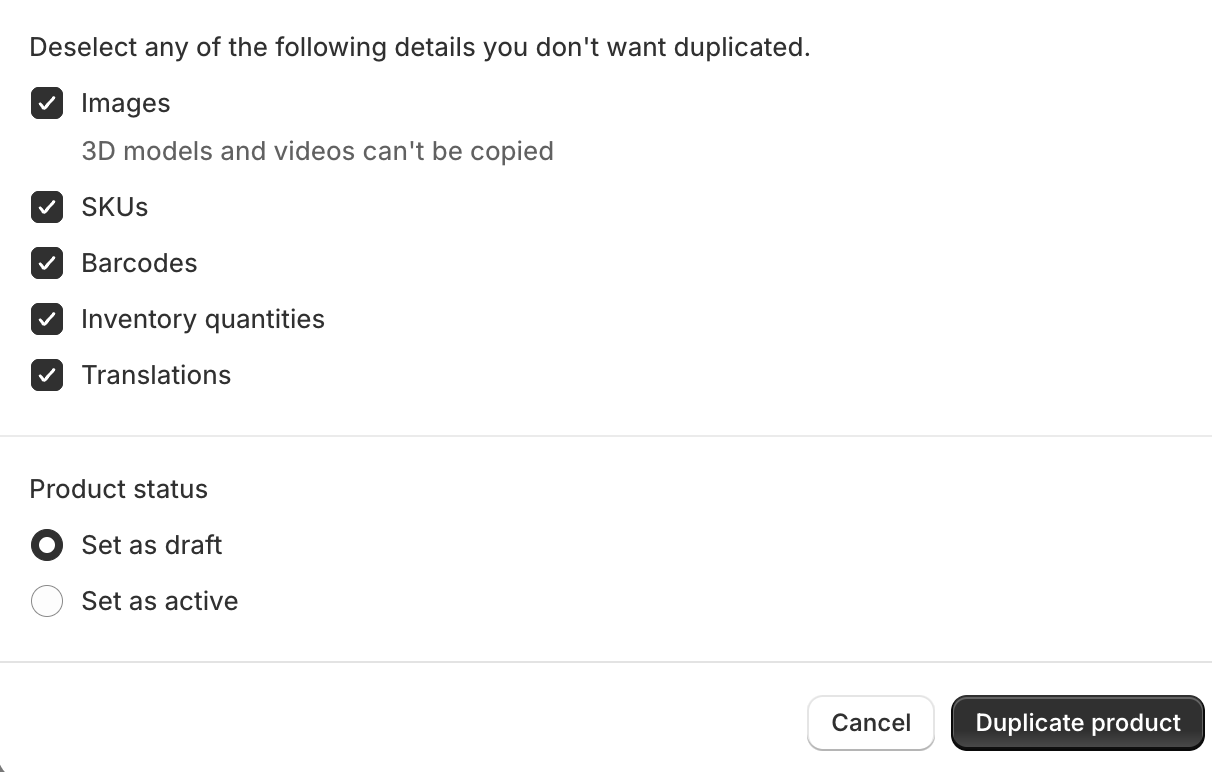The height and width of the screenshot is (772, 1212).
Task: Click the Duplicate product button
Action: pyautogui.click(x=1077, y=723)
